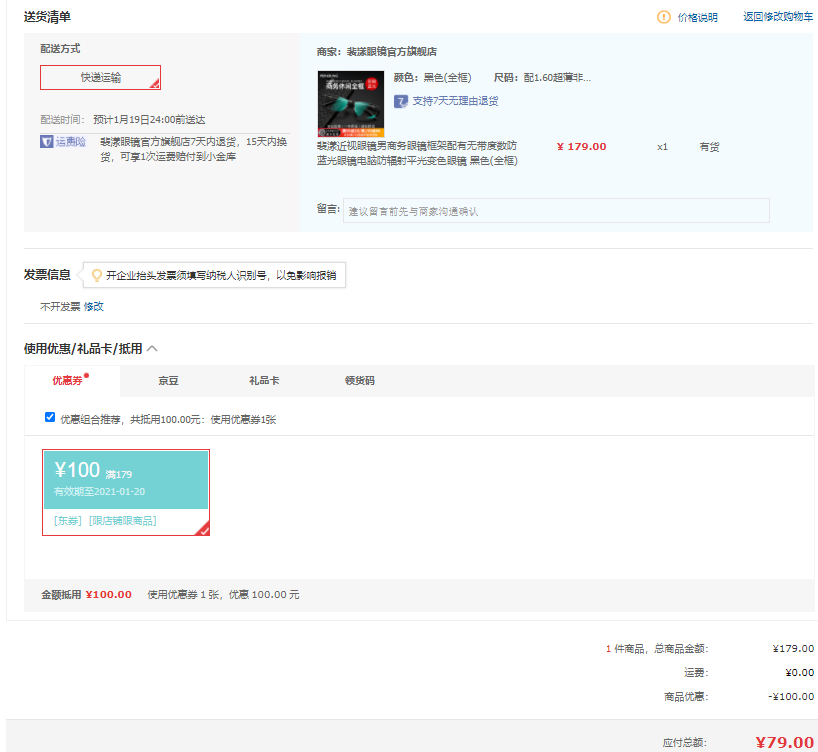Click the orange price explanation warning icon
Image resolution: width=818 pixels, height=752 pixels.
click(664, 17)
